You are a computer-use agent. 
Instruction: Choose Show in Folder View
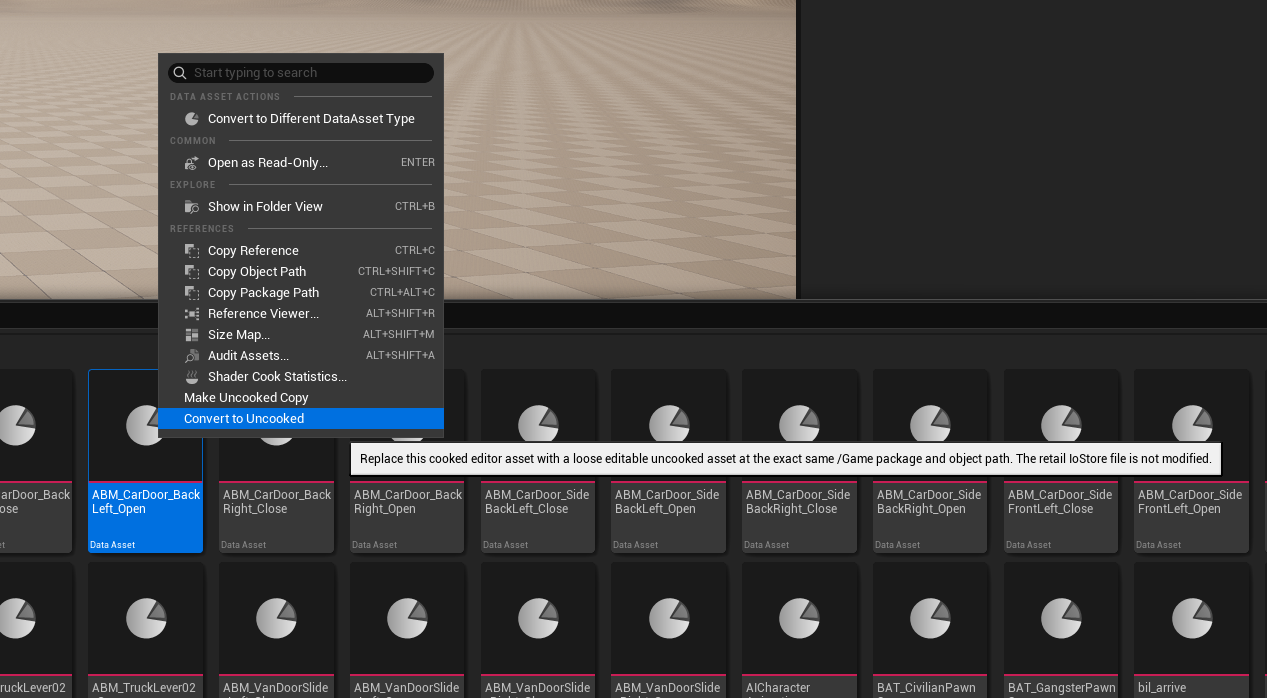301,207
